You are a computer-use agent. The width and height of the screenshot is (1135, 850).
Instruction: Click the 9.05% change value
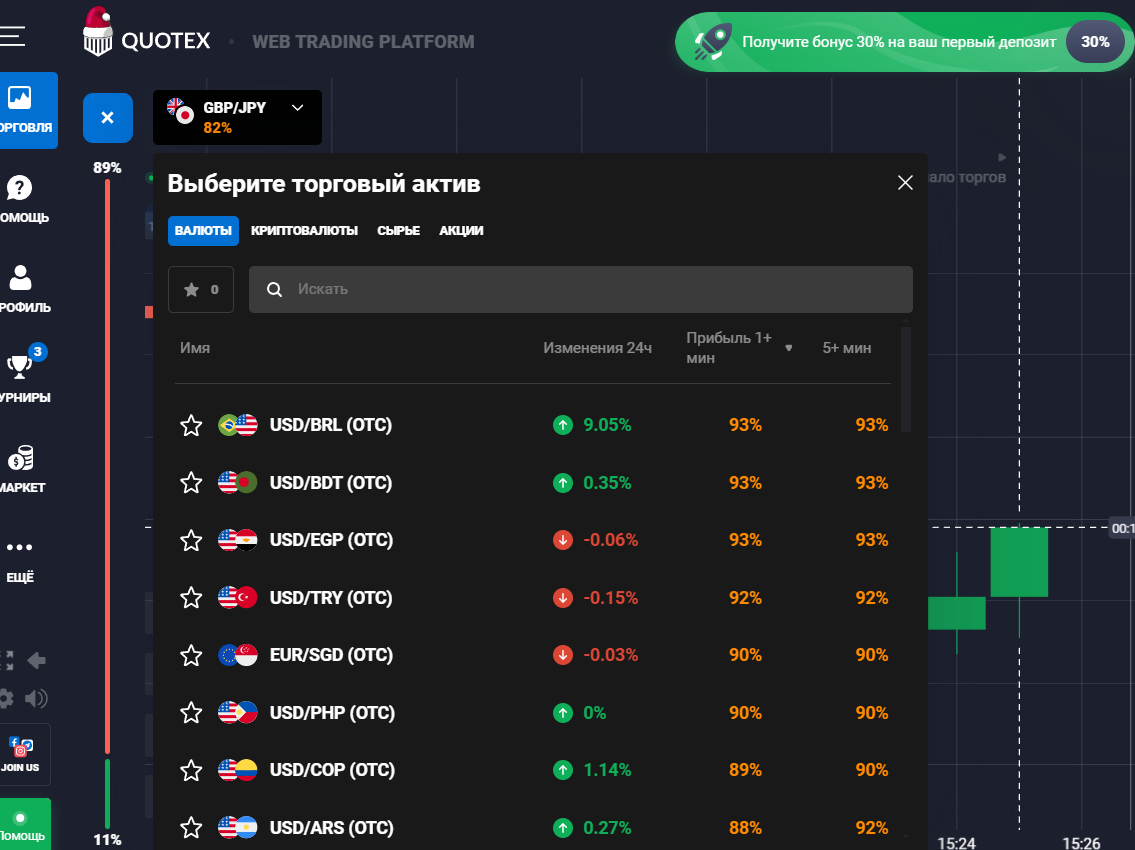tap(607, 425)
